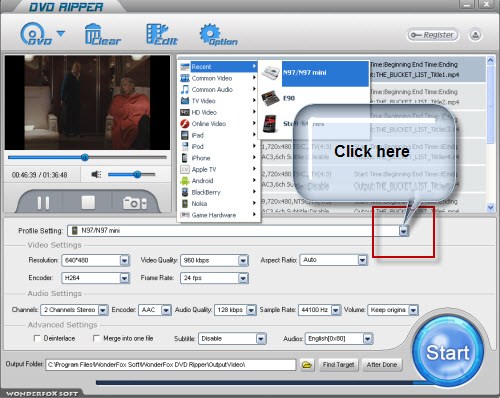This screenshot has height=398, width=500.
Task: Open the HD Video submenu
Action: tap(218, 112)
